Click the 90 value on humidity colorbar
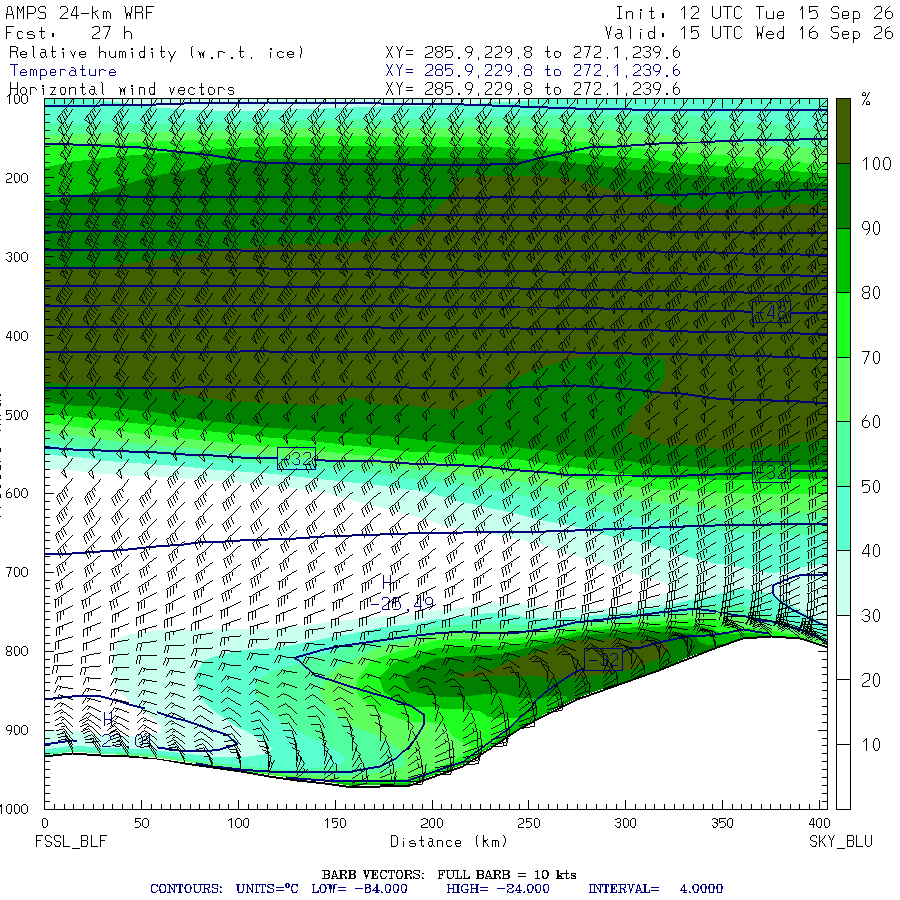Image resolution: width=900 pixels, height=900 pixels. (871, 228)
